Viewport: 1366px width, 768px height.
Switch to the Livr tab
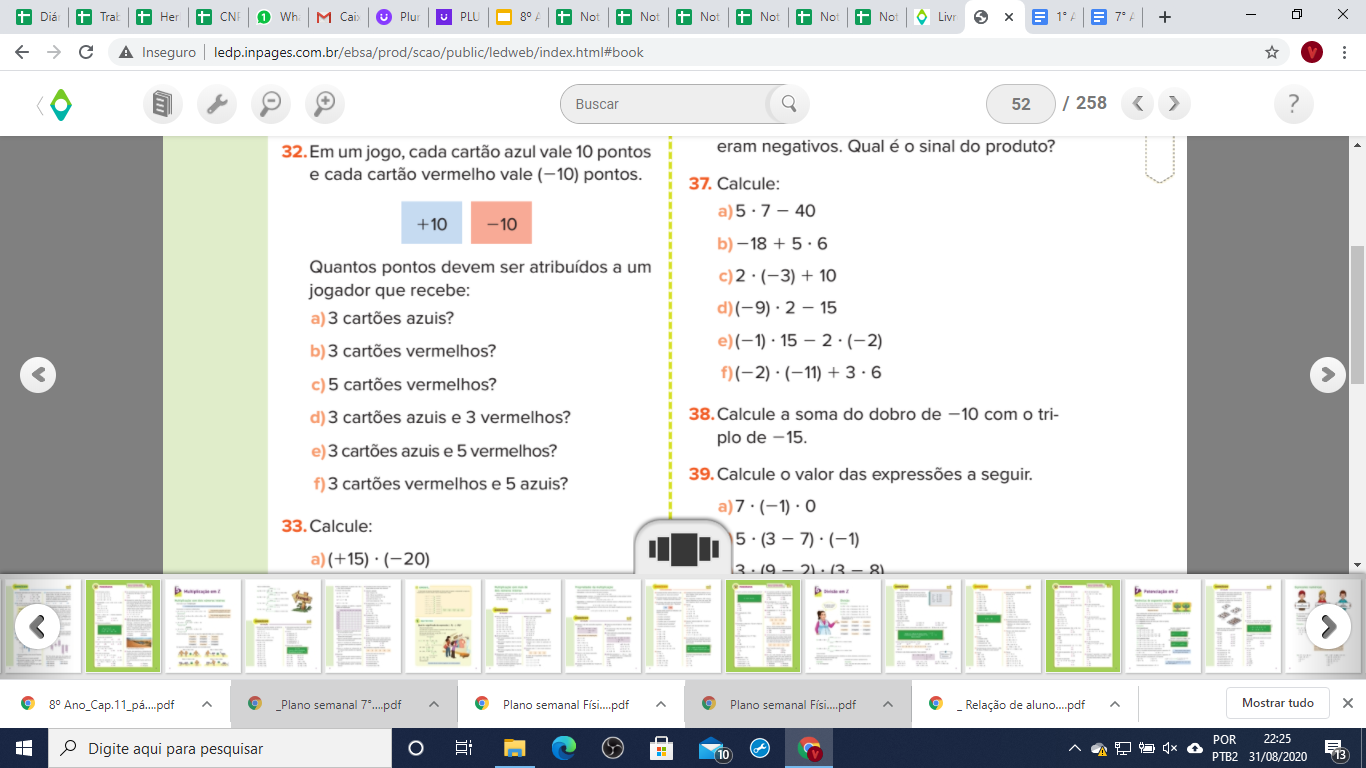click(x=935, y=17)
